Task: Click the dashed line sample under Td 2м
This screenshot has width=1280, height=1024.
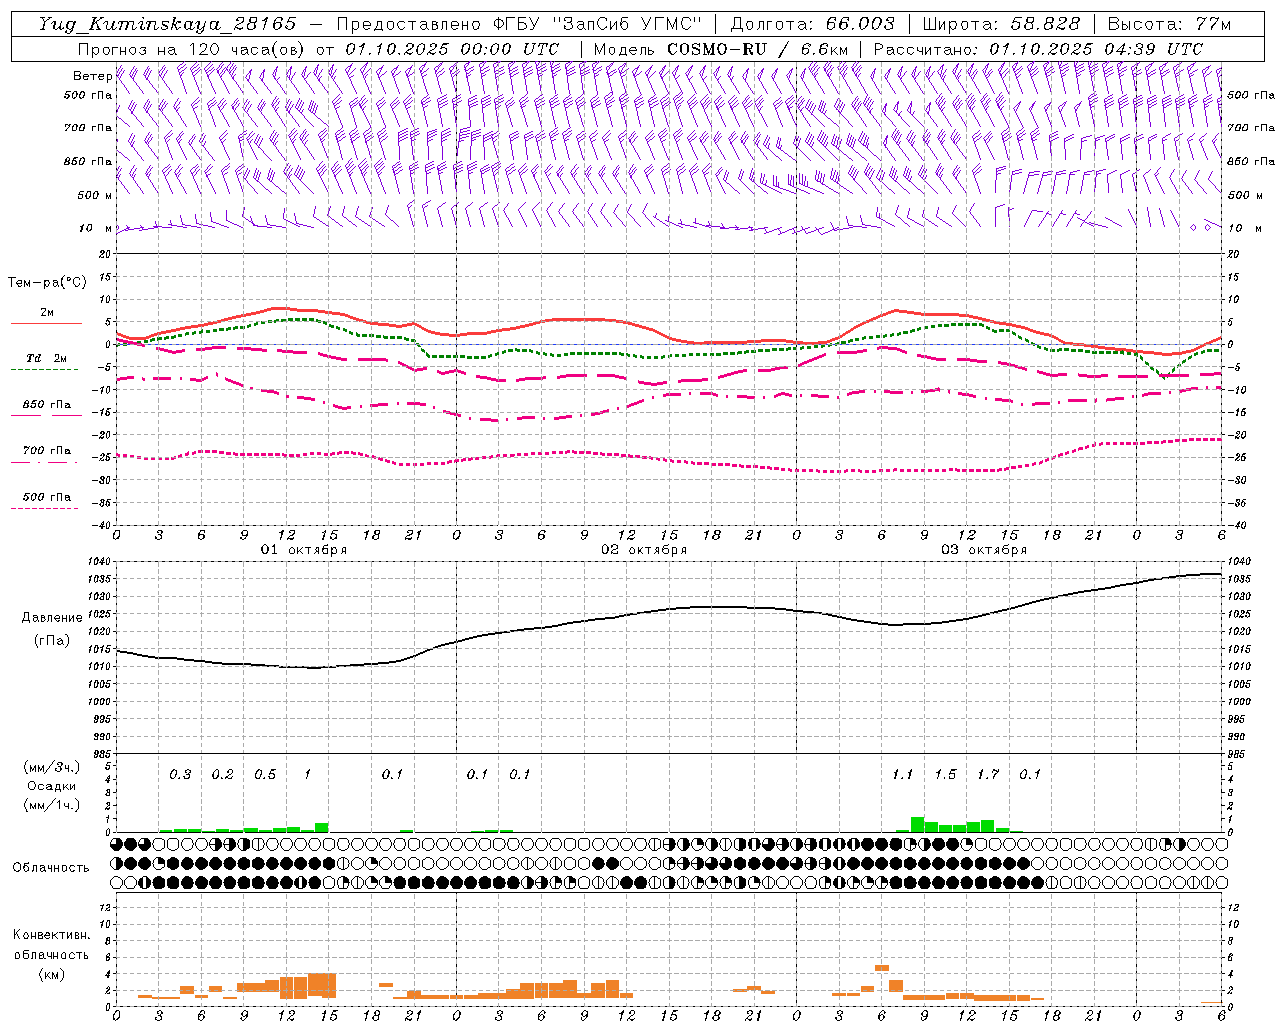Action: point(45,369)
